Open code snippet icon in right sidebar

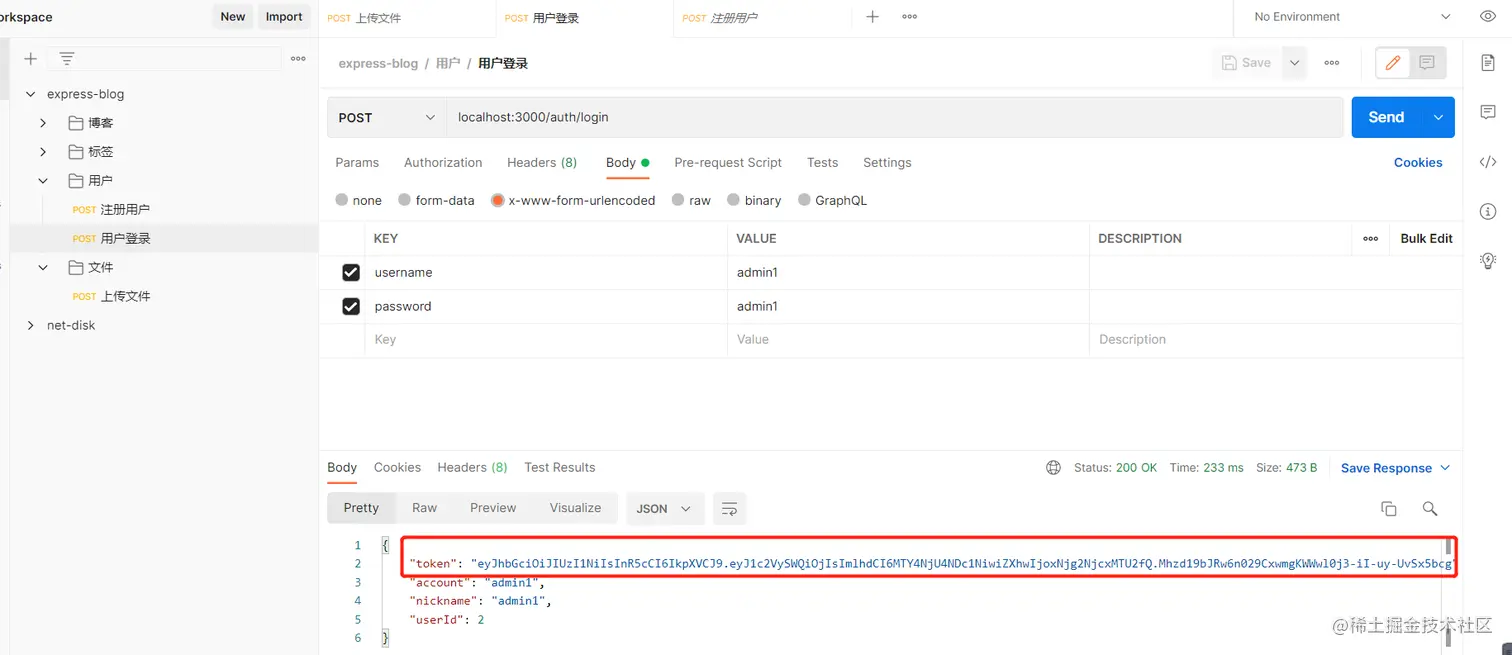(x=1488, y=162)
